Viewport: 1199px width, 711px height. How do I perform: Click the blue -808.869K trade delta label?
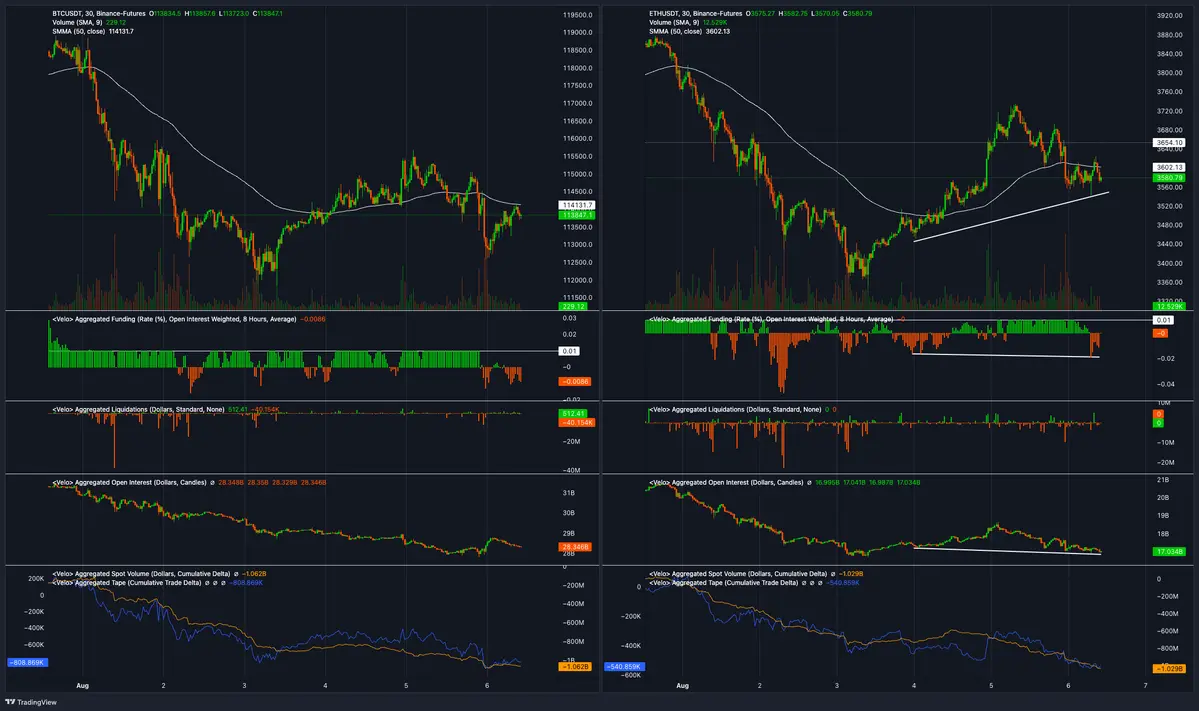(x=28, y=663)
